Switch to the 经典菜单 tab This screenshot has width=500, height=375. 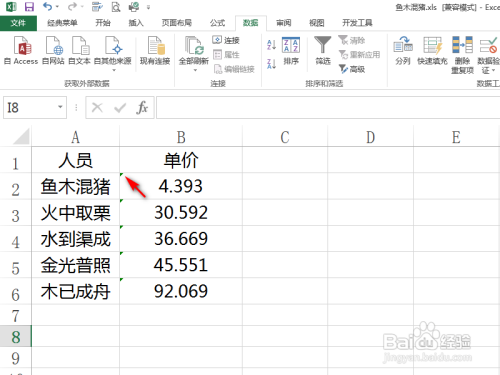[62, 23]
